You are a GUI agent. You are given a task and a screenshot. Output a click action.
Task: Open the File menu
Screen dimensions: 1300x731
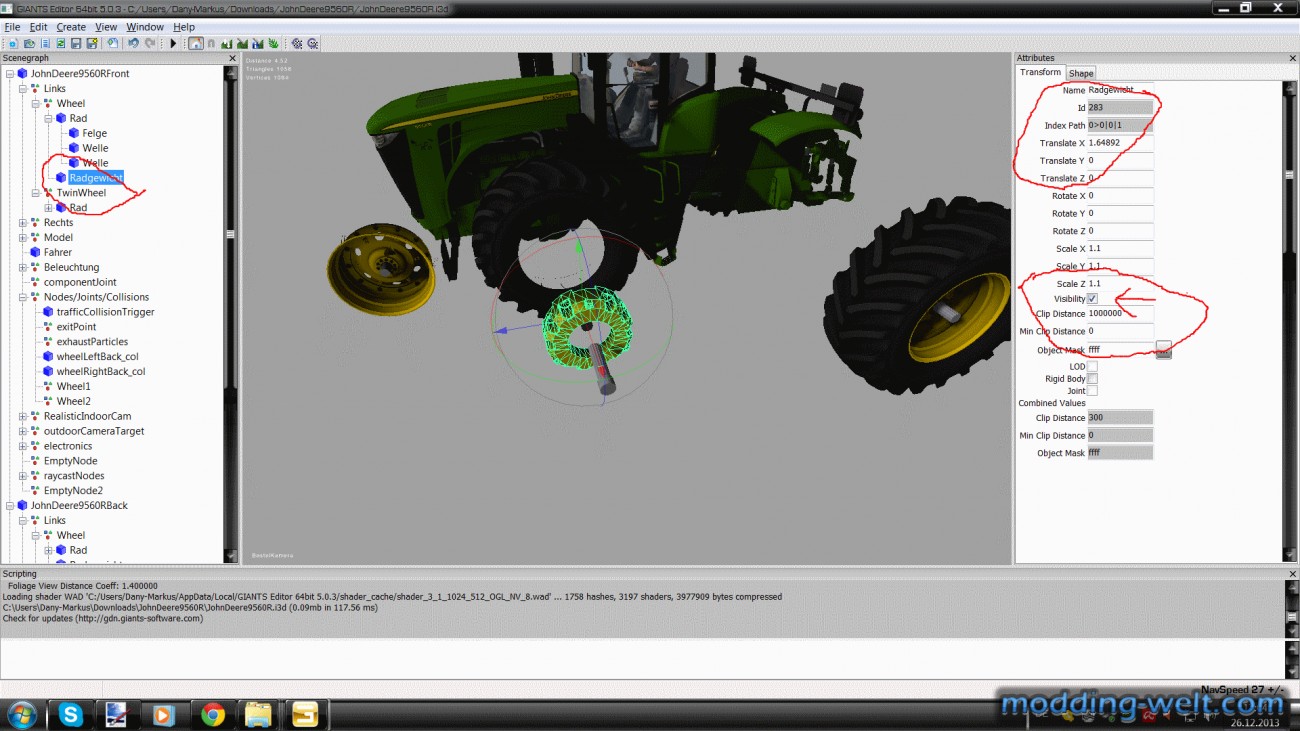(12, 27)
